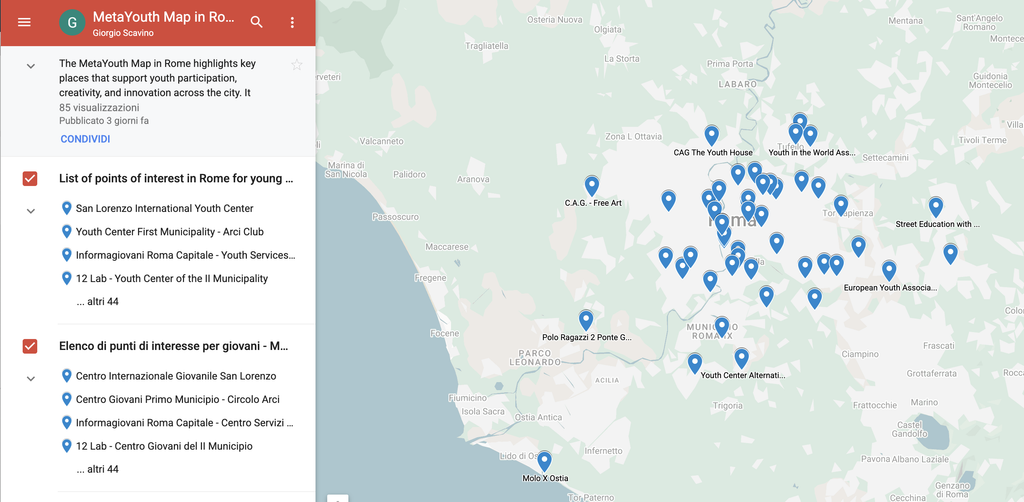Toggle the 'List of points of interest' layer checkbox
The image size is (1024, 502).
(30, 179)
